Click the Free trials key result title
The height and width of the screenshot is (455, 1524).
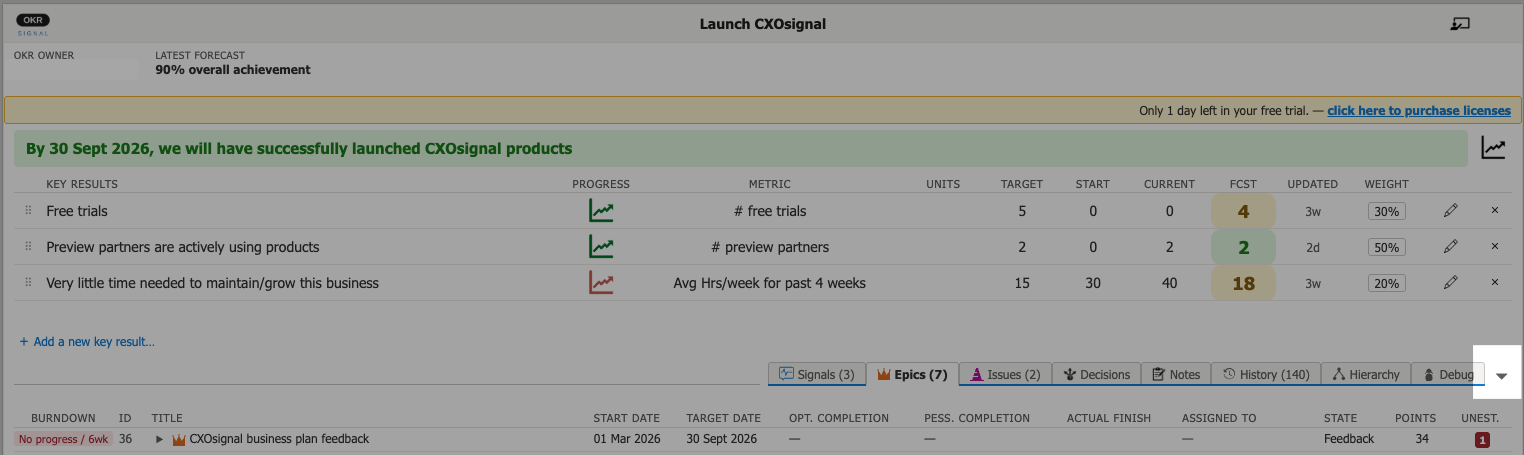point(77,211)
